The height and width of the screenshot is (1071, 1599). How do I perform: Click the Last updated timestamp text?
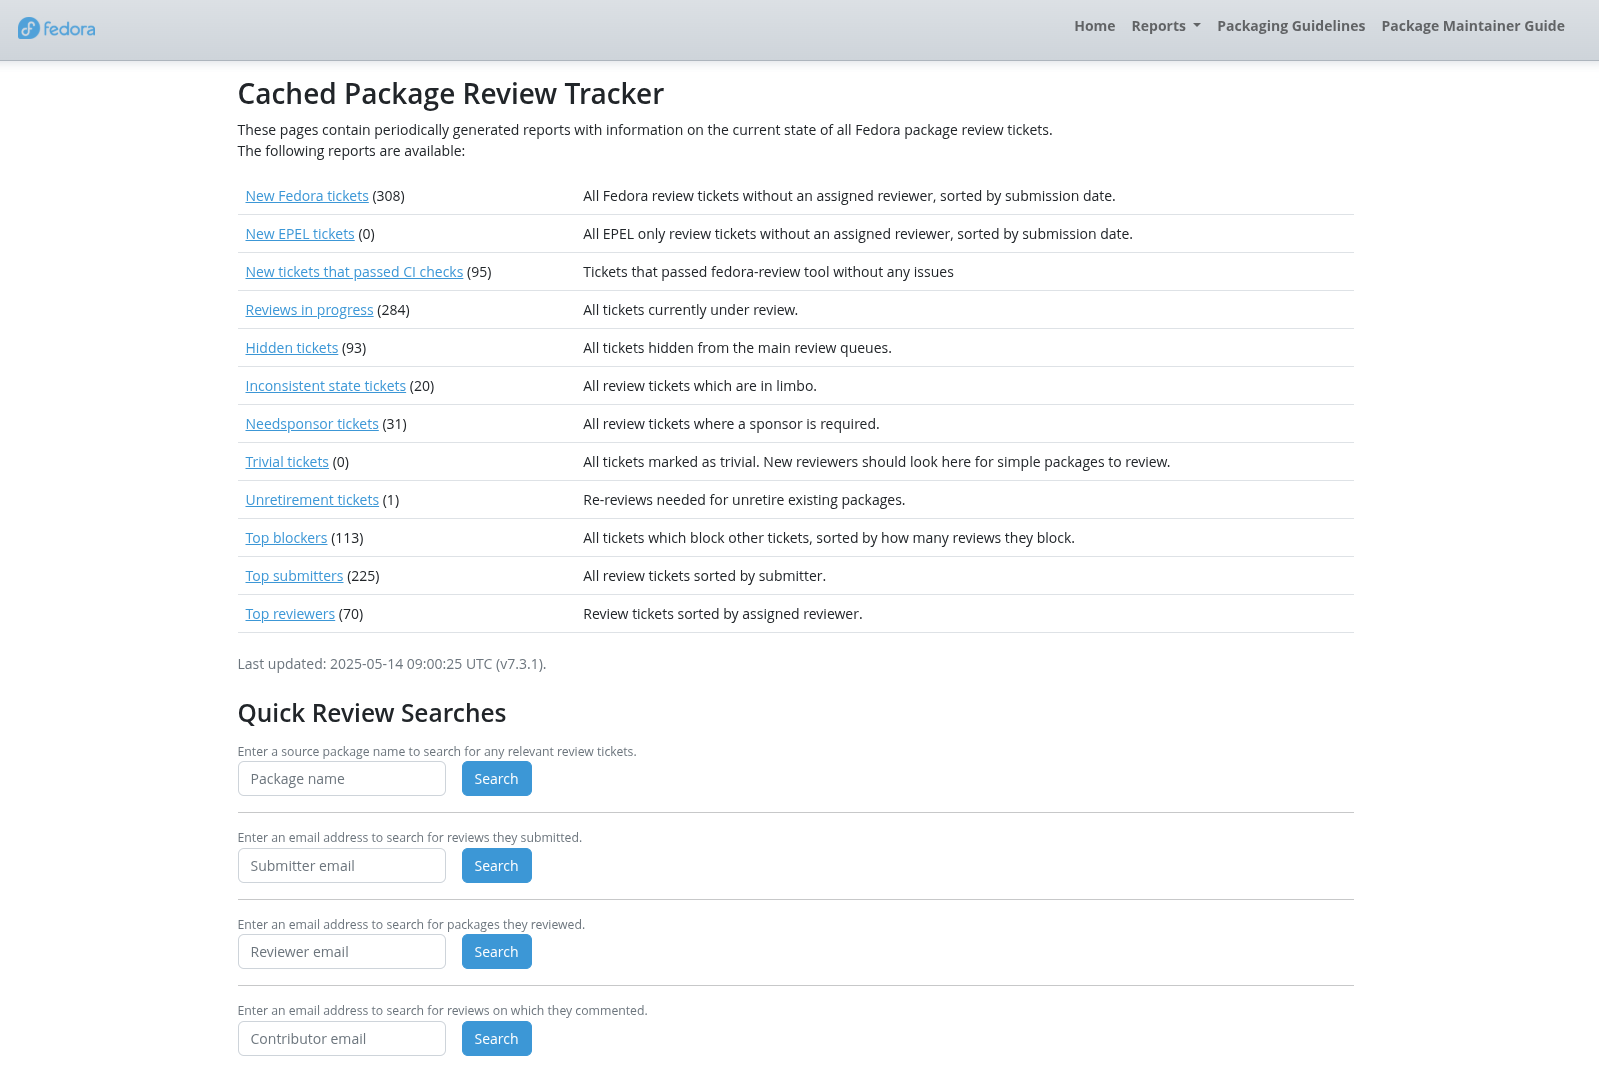392,664
